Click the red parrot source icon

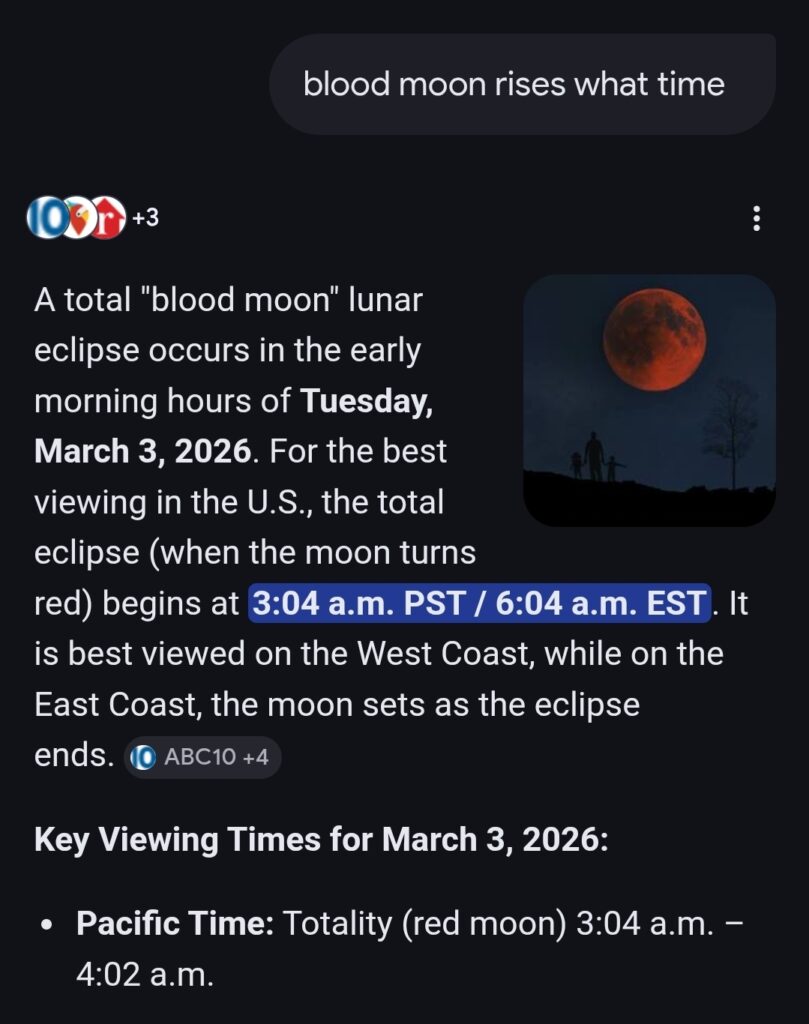click(78, 218)
